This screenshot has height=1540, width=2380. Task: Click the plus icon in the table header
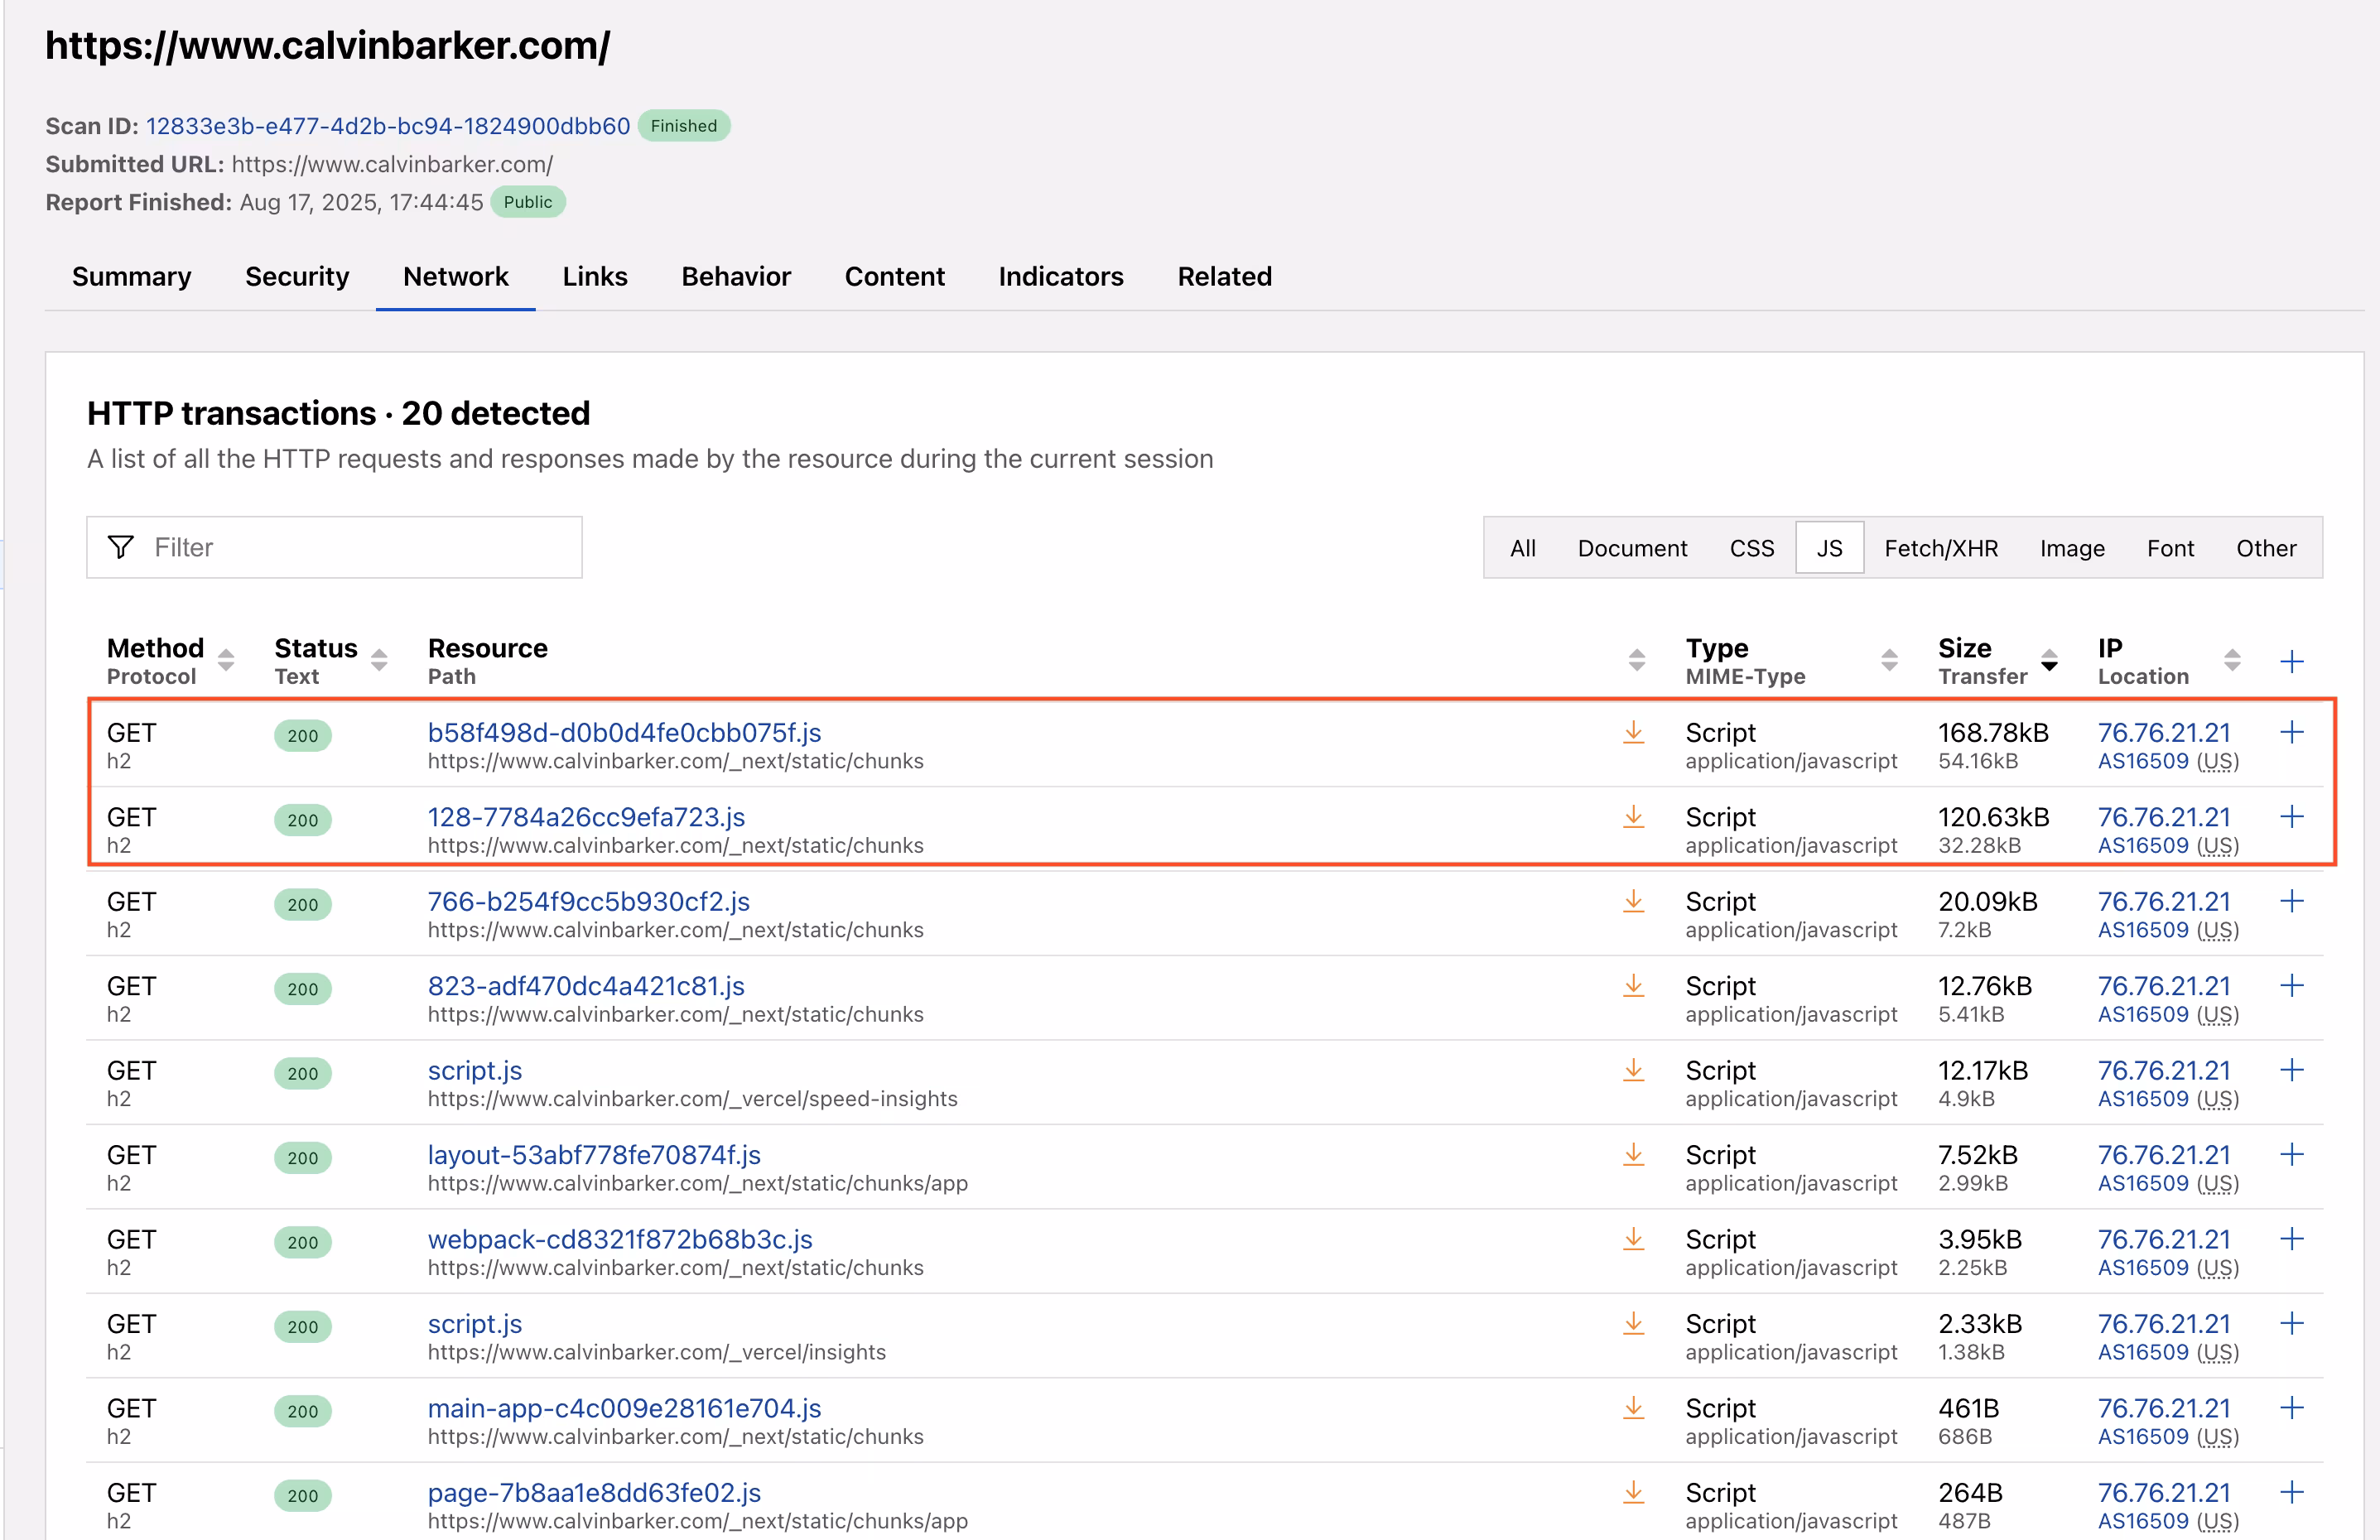pyautogui.click(x=2292, y=661)
